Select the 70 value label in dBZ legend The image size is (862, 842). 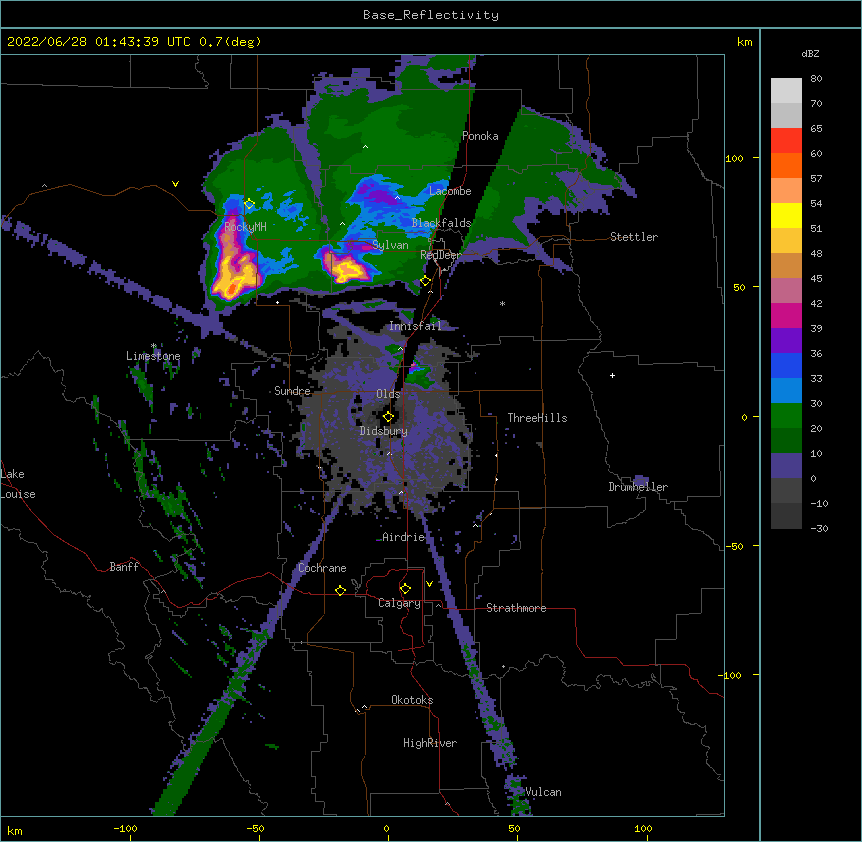816,103
